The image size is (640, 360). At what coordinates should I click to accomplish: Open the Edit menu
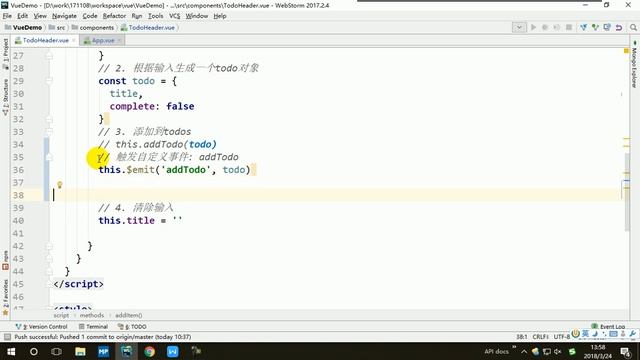[x=22, y=16]
